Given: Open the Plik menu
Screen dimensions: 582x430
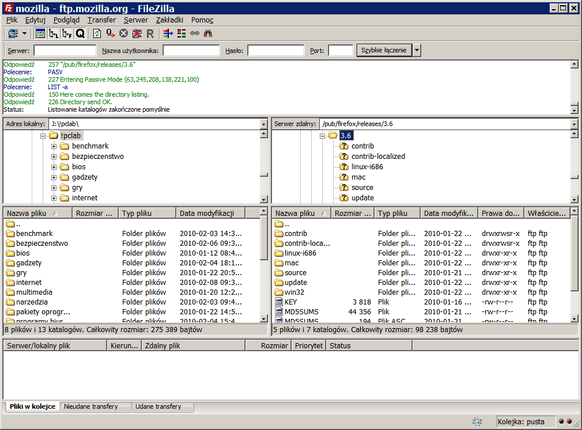Looking at the screenshot, I should [x=12, y=20].
